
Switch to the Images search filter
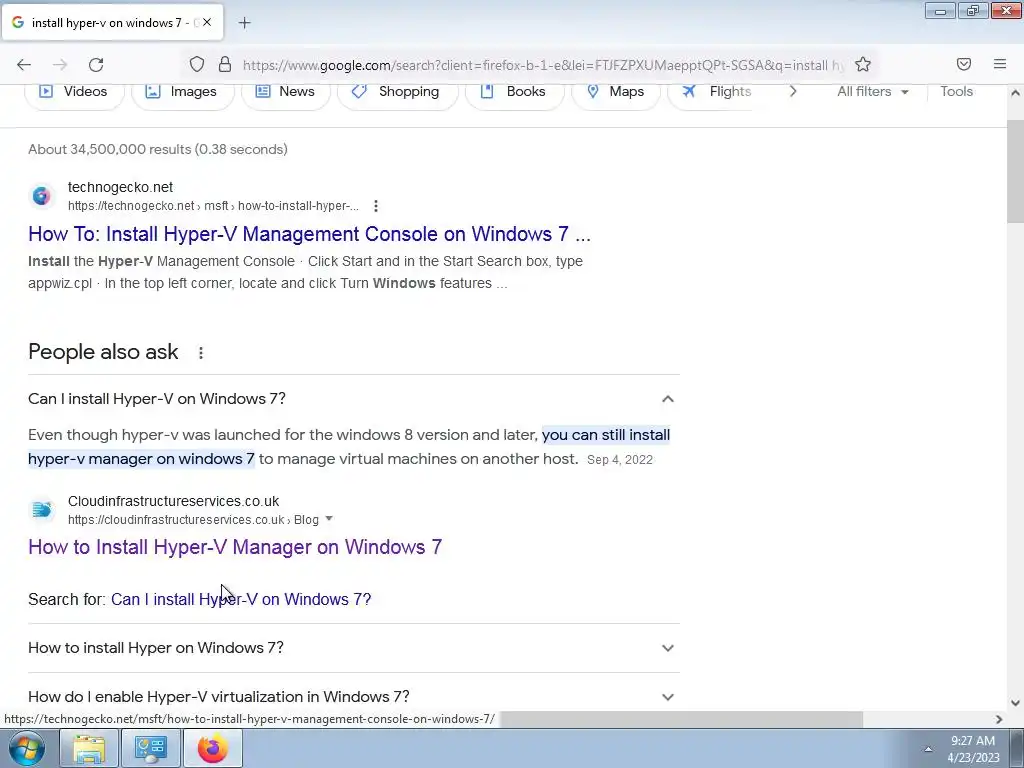(x=182, y=92)
